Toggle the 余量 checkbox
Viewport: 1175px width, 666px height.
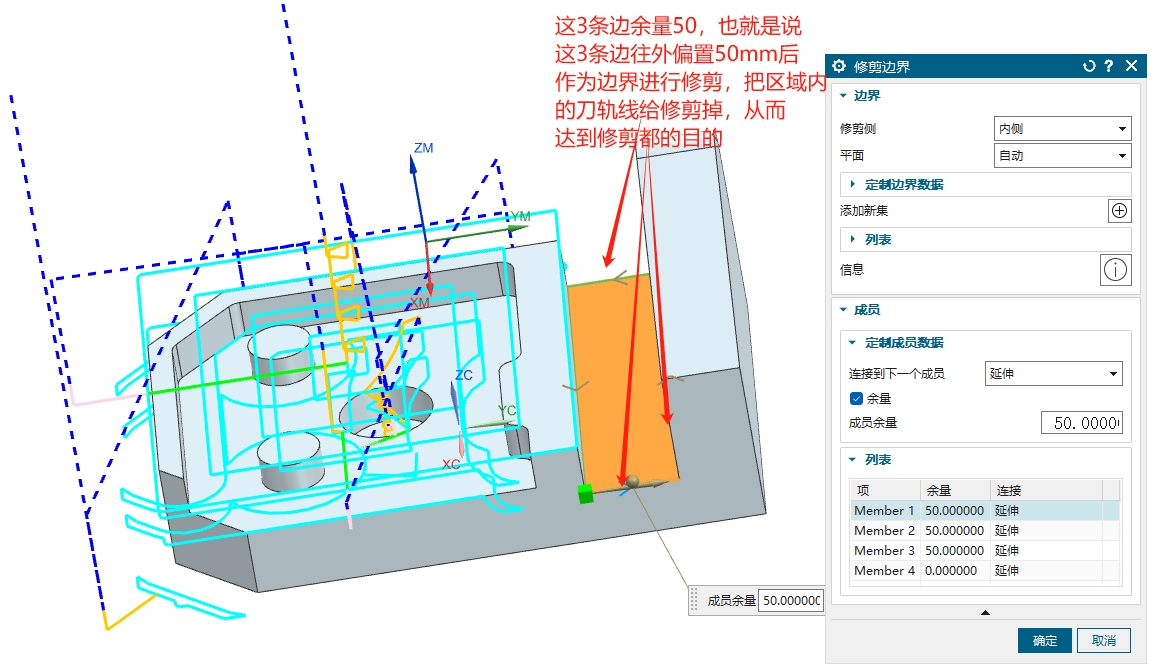click(856, 398)
